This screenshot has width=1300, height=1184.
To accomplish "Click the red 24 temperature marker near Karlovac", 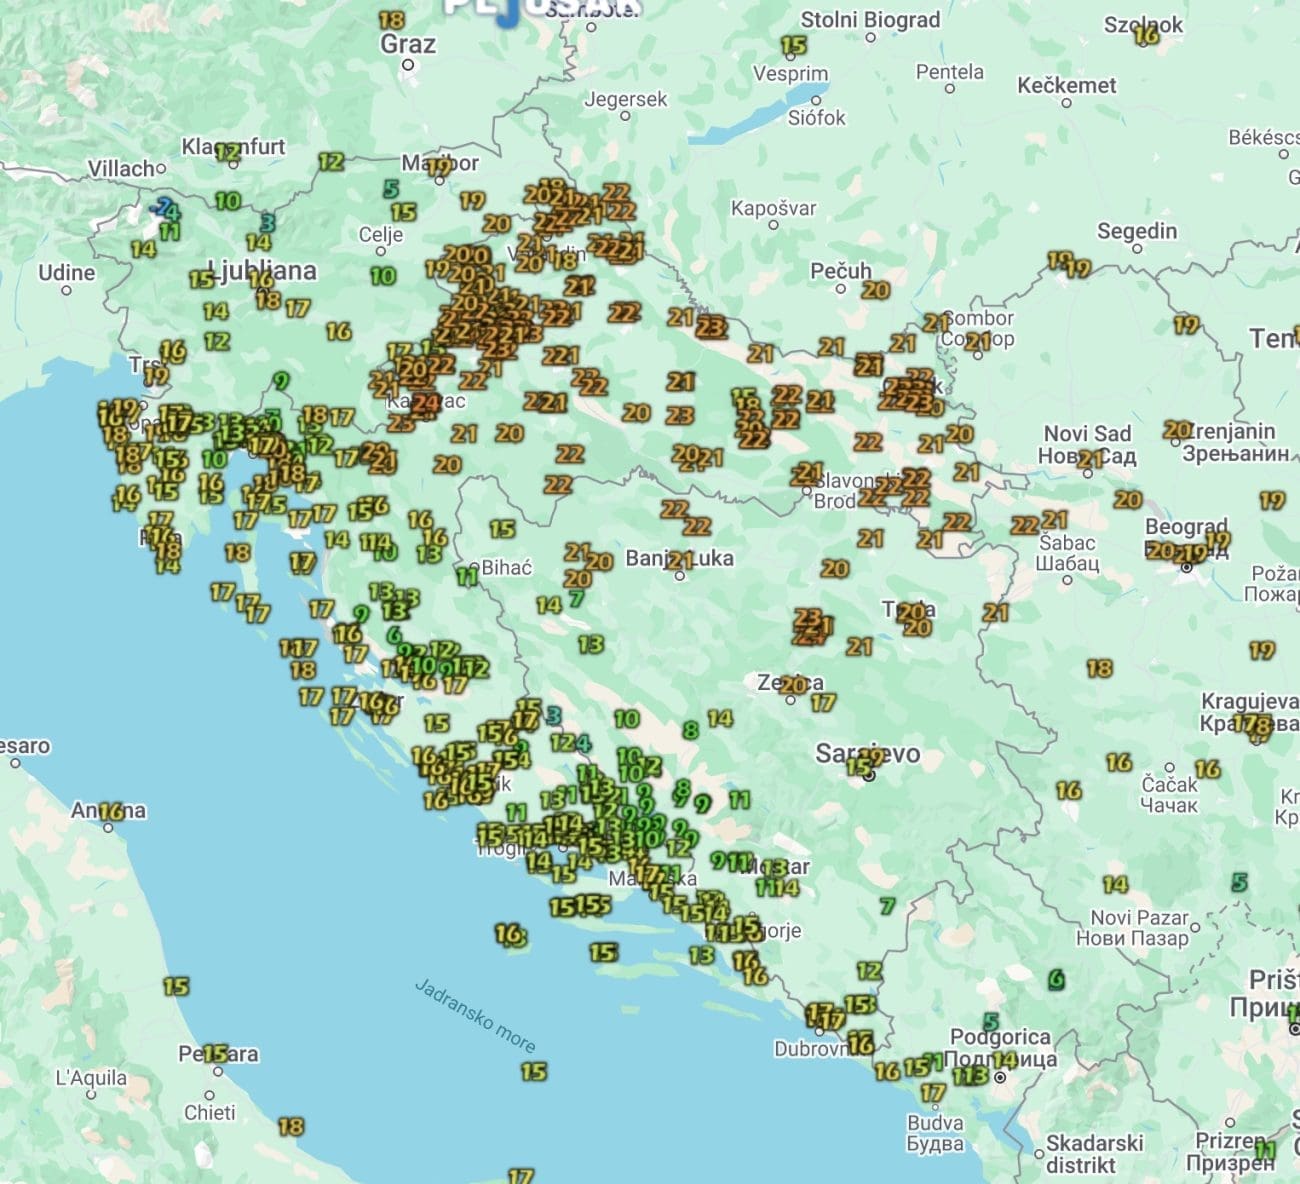I will (426, 403).
